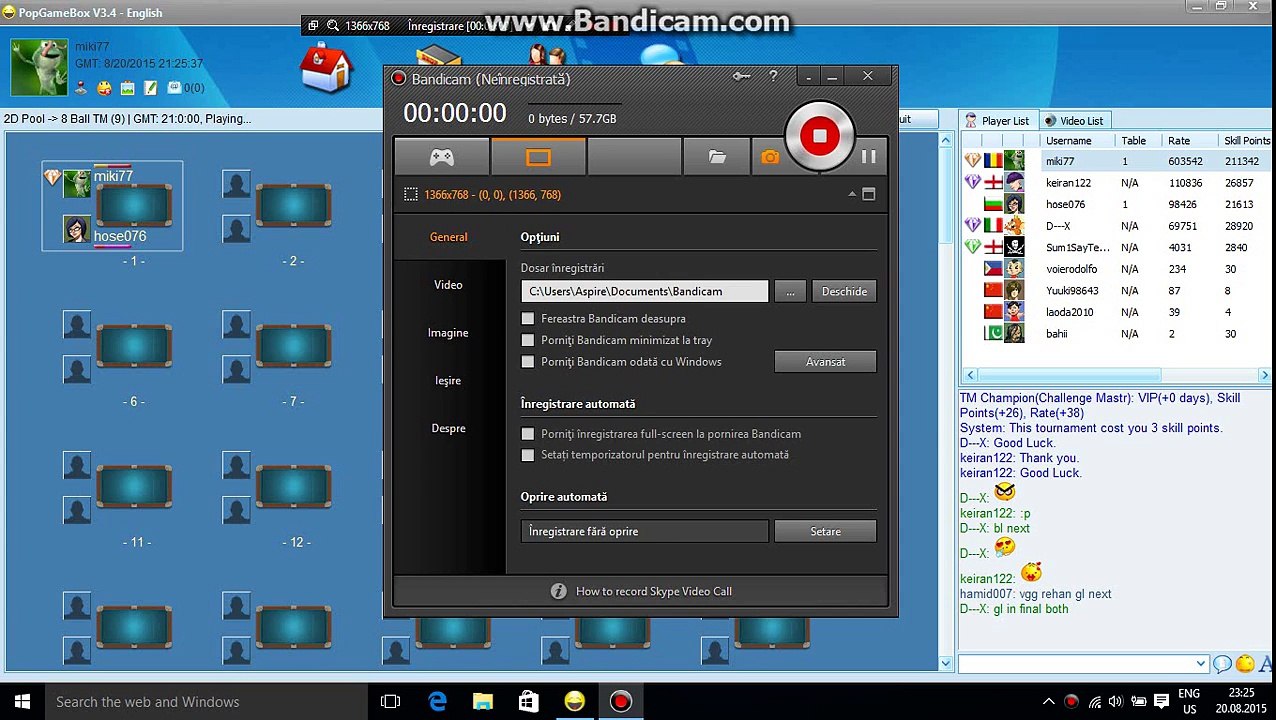
Task: Click the Deschide button
Action: [x=844, y=291]
